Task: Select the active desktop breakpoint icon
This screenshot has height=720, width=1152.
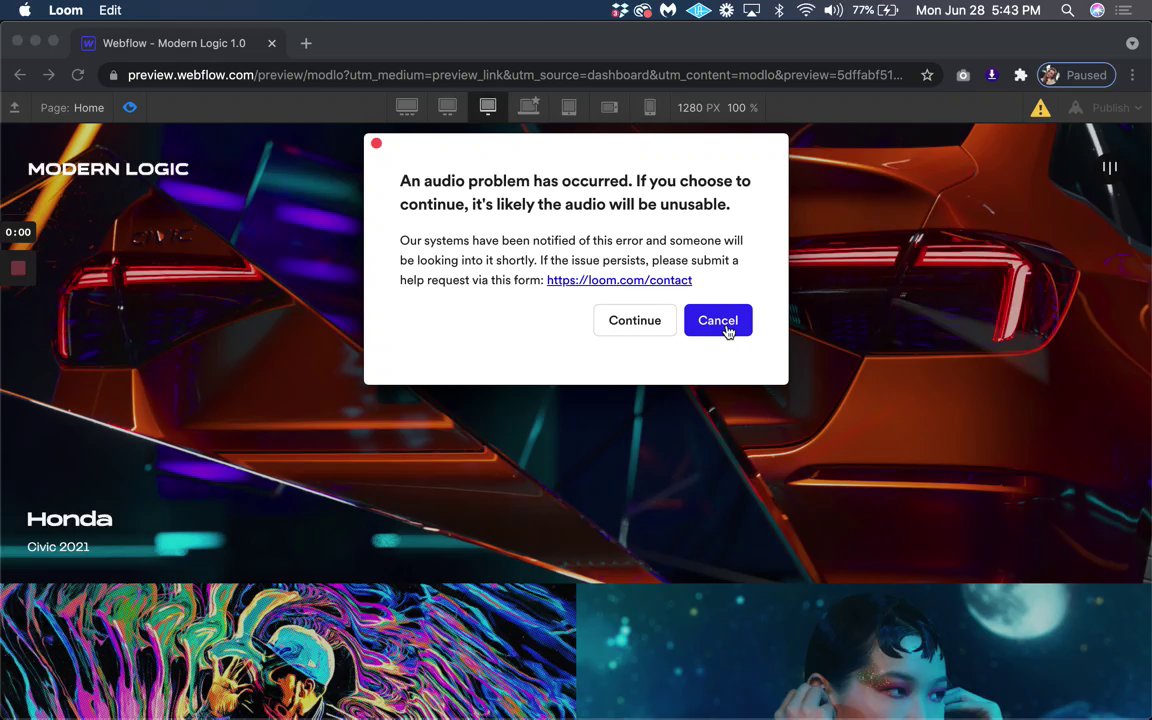Action: (x=488, y=107)
